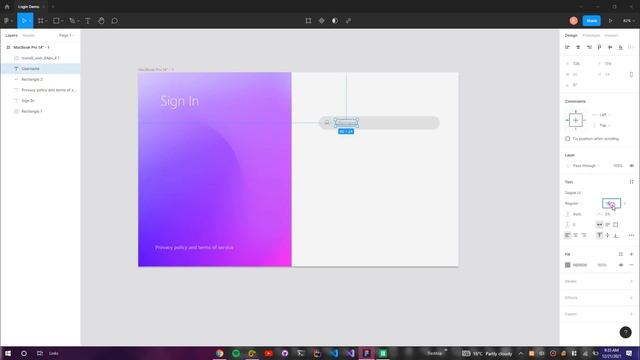The height and width of the screenshot is (360, 640).
Task: Select the Text tool
Action: [88, 21]
